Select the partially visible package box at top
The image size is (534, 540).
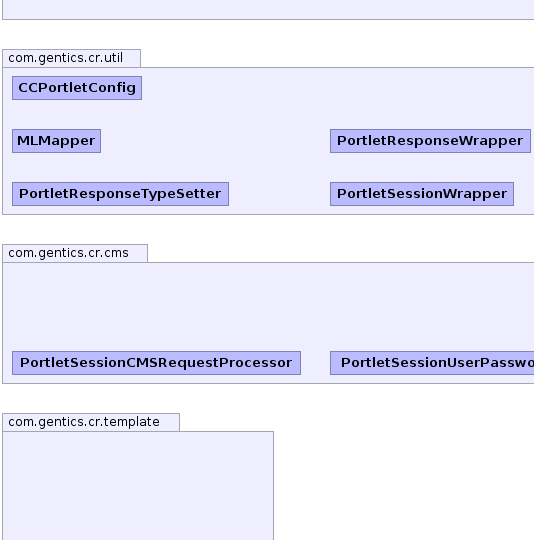tap(268, 10)
